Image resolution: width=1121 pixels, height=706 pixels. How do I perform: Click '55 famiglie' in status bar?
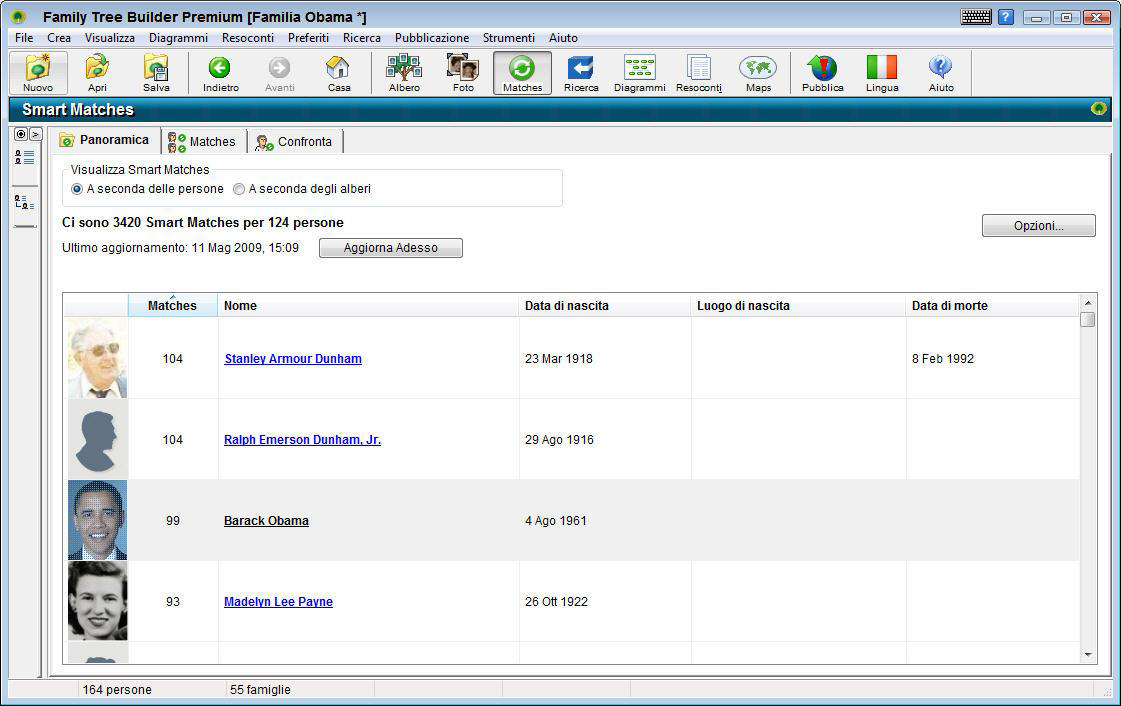(x=260, y=690)
